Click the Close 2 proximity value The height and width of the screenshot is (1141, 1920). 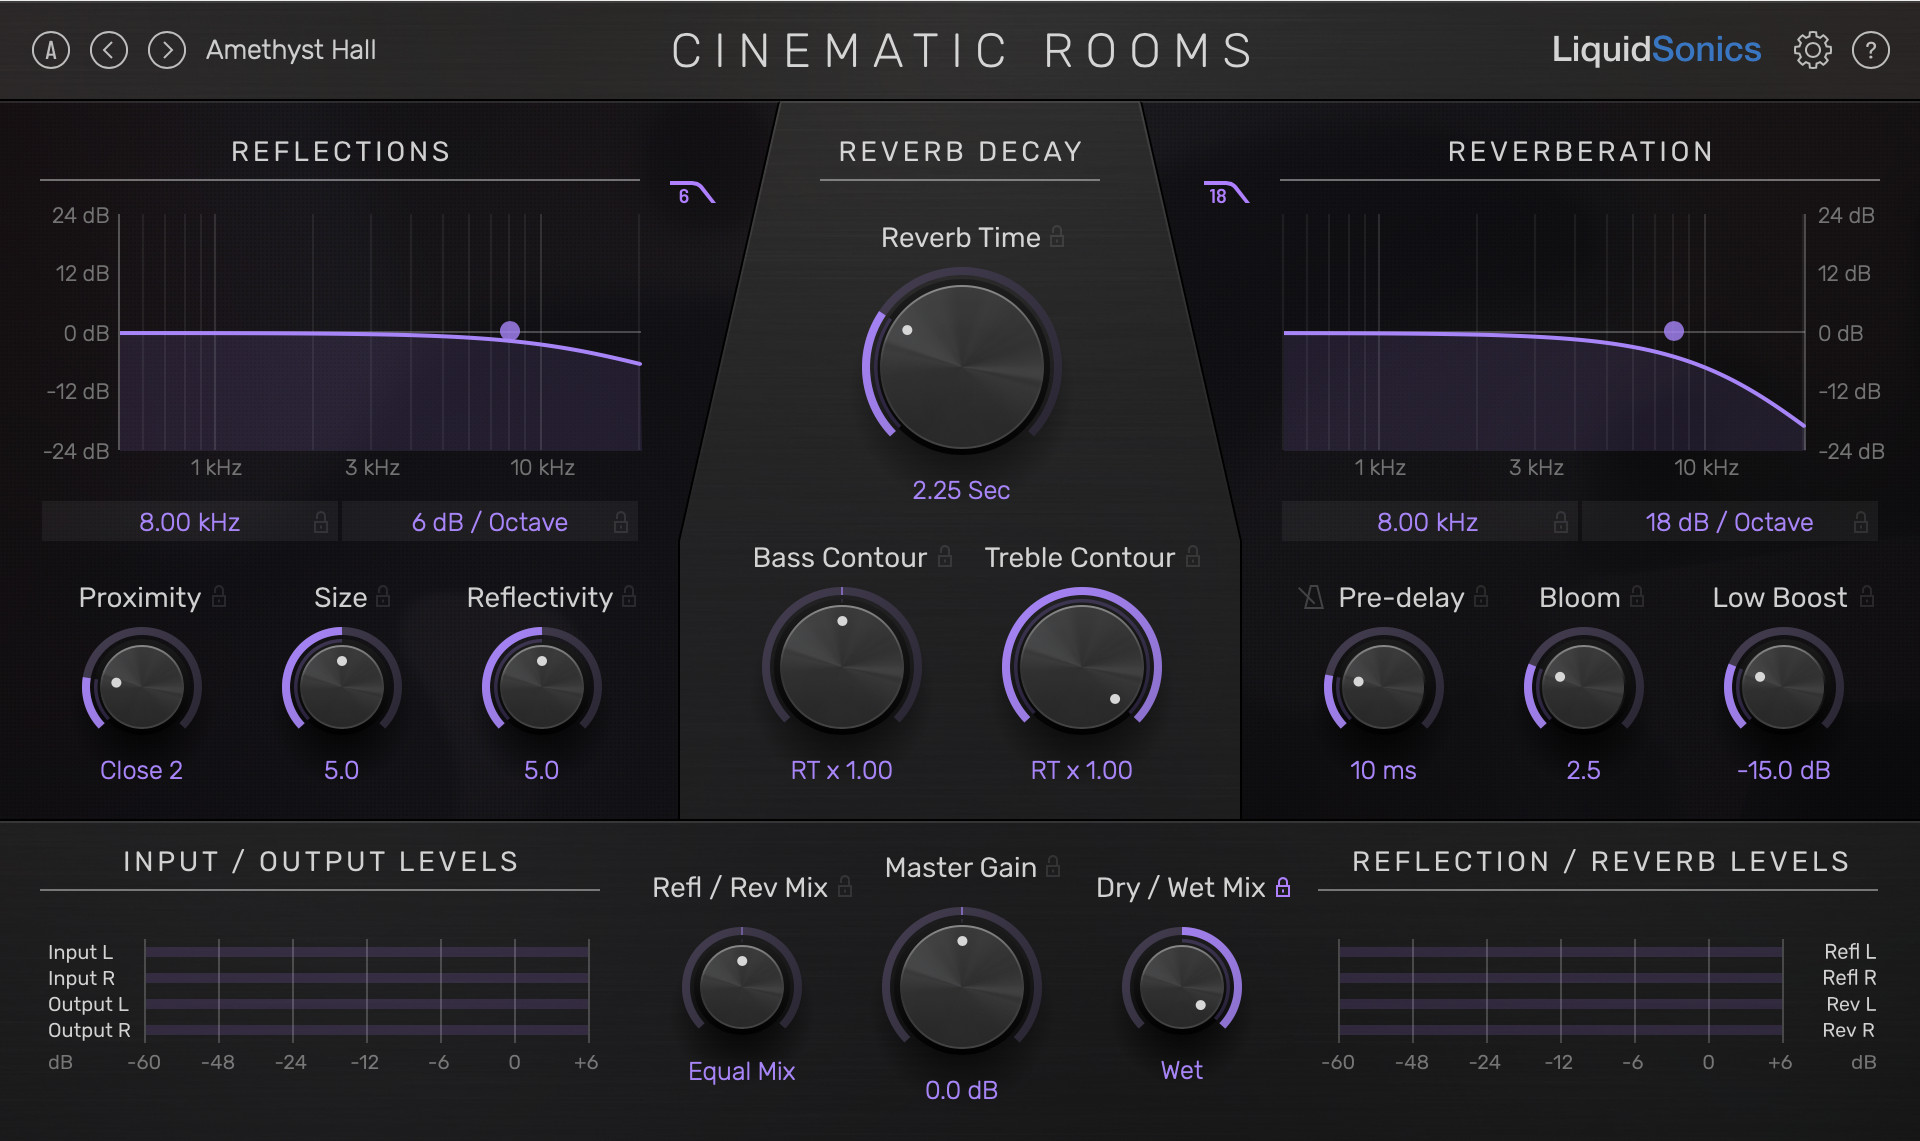pos(141,770)
